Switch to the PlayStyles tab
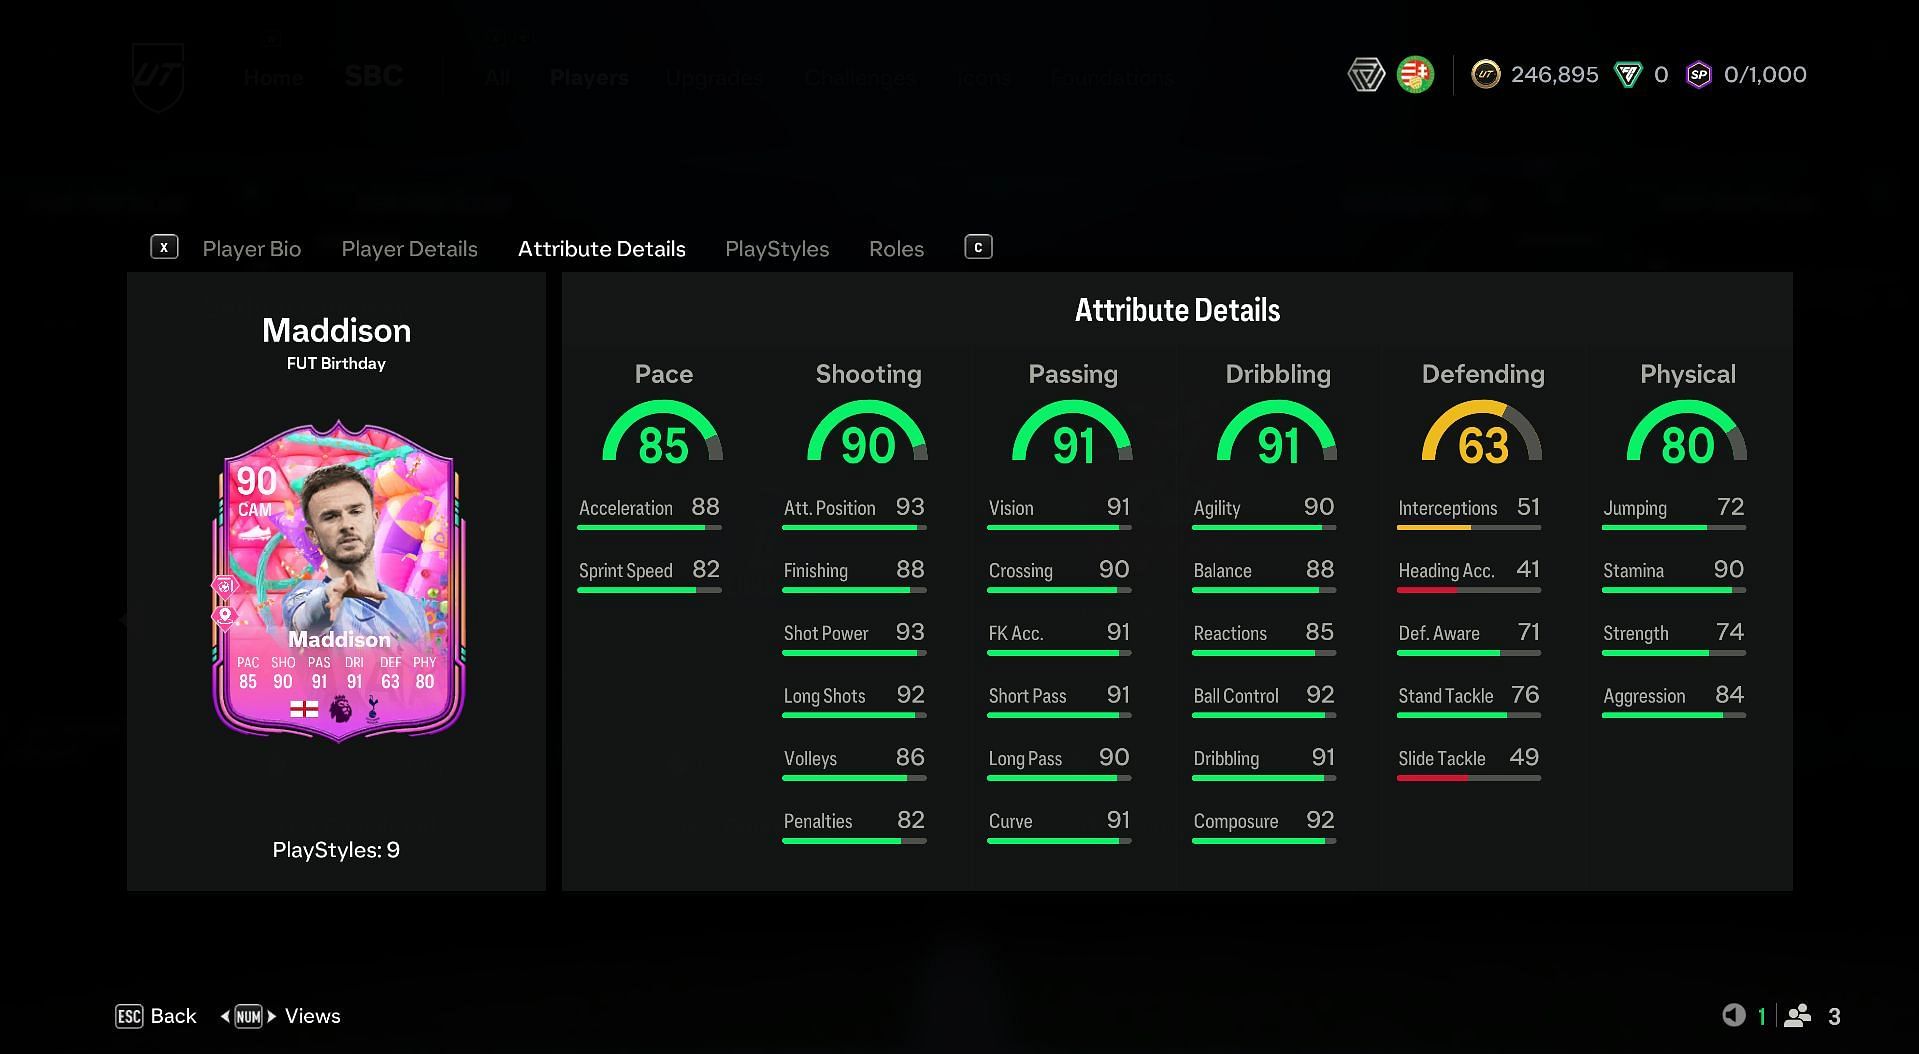 click(x=777, y=249)
